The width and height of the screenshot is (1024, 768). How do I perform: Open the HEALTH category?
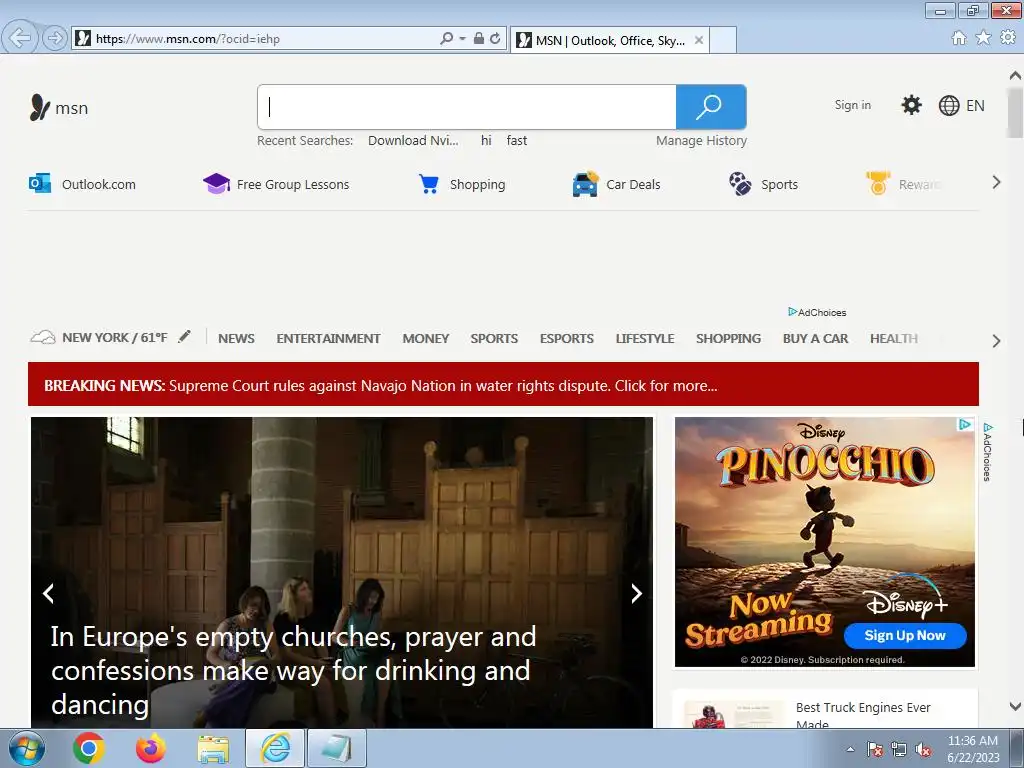click(894, 338)
